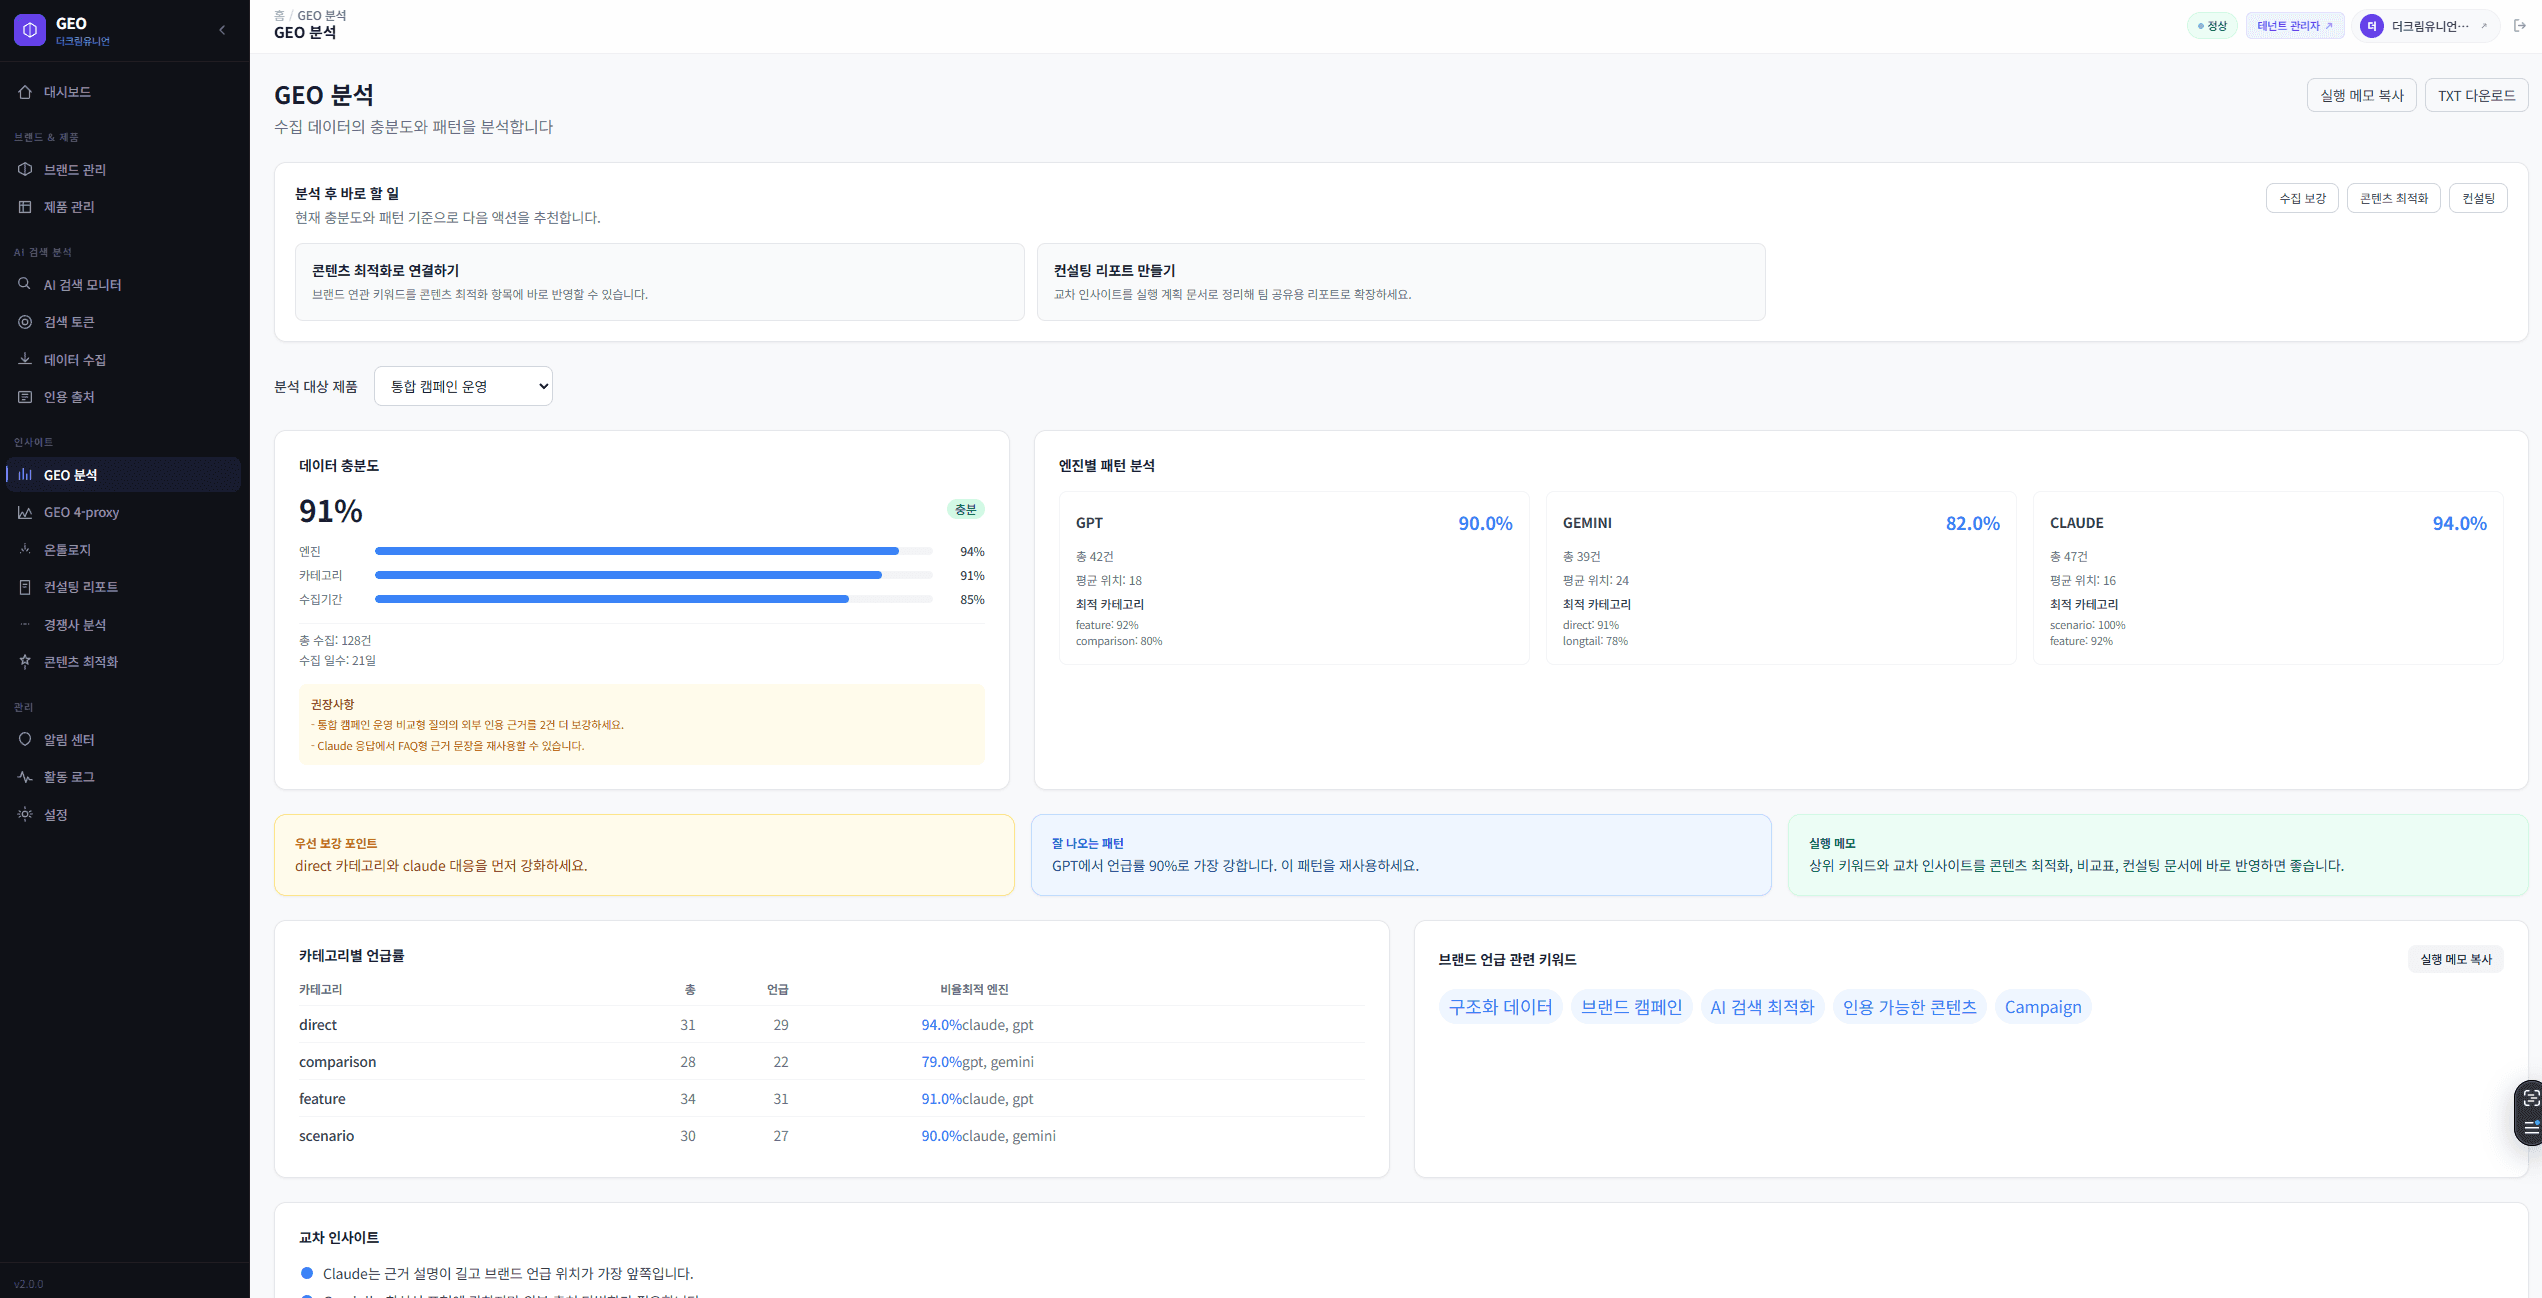Click the Campaign keyword tag
Image resolution: width=2542 pixels, height=1298 pixels.
point(2043,1007)
